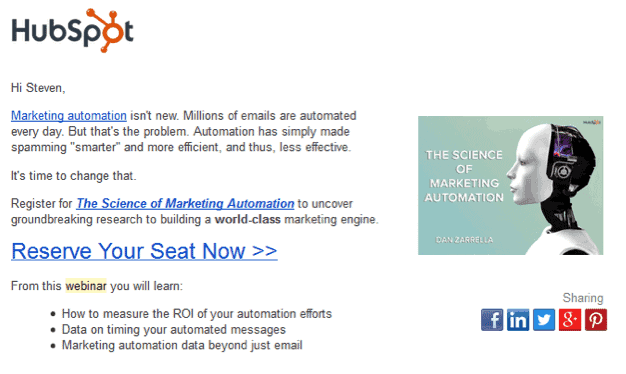Share using Google Plus icon
The width and height of the screenshot is (626, 374).
click(570, 320)
